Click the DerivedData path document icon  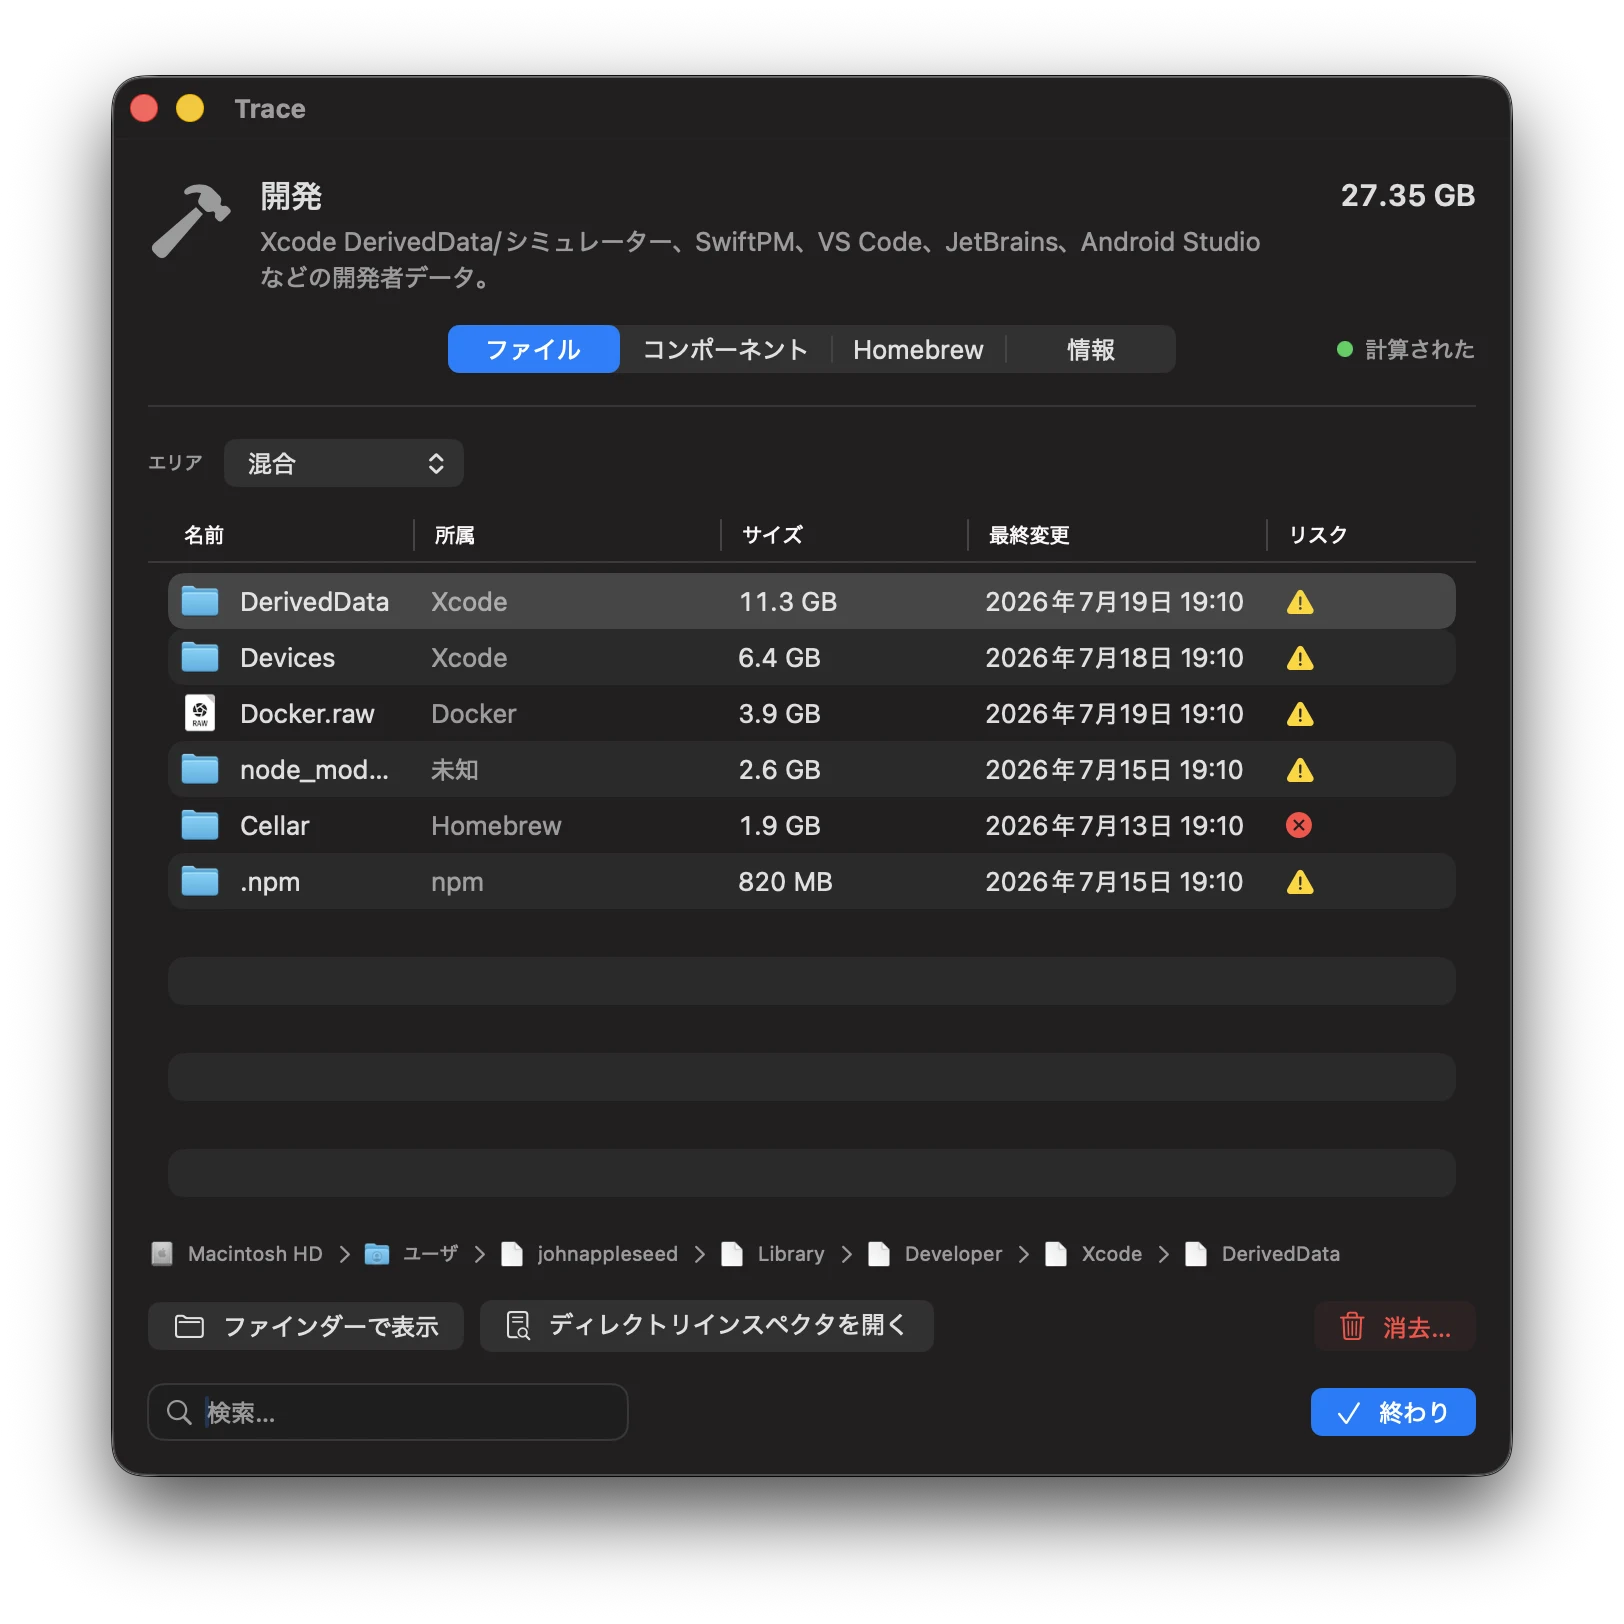pos(1196,1254)
